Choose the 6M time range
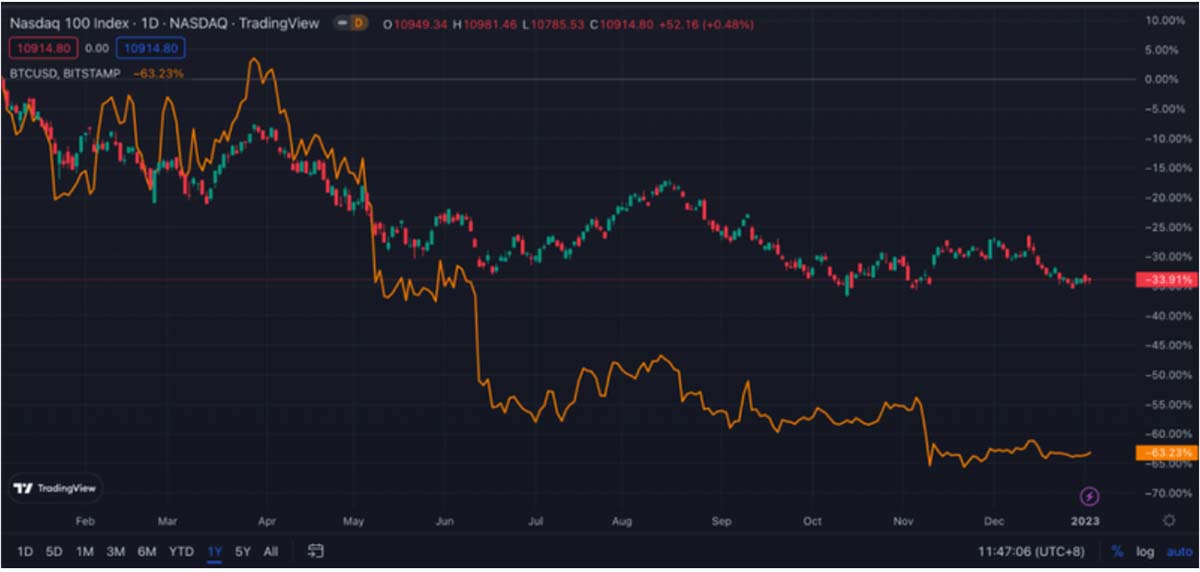 (x=146, y=551)
